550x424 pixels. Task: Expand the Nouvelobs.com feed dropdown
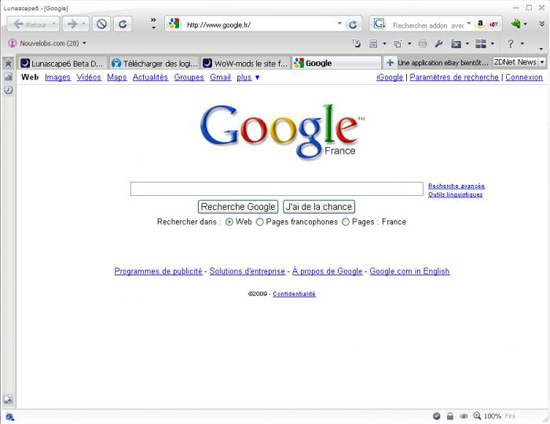tap(84, 43)
